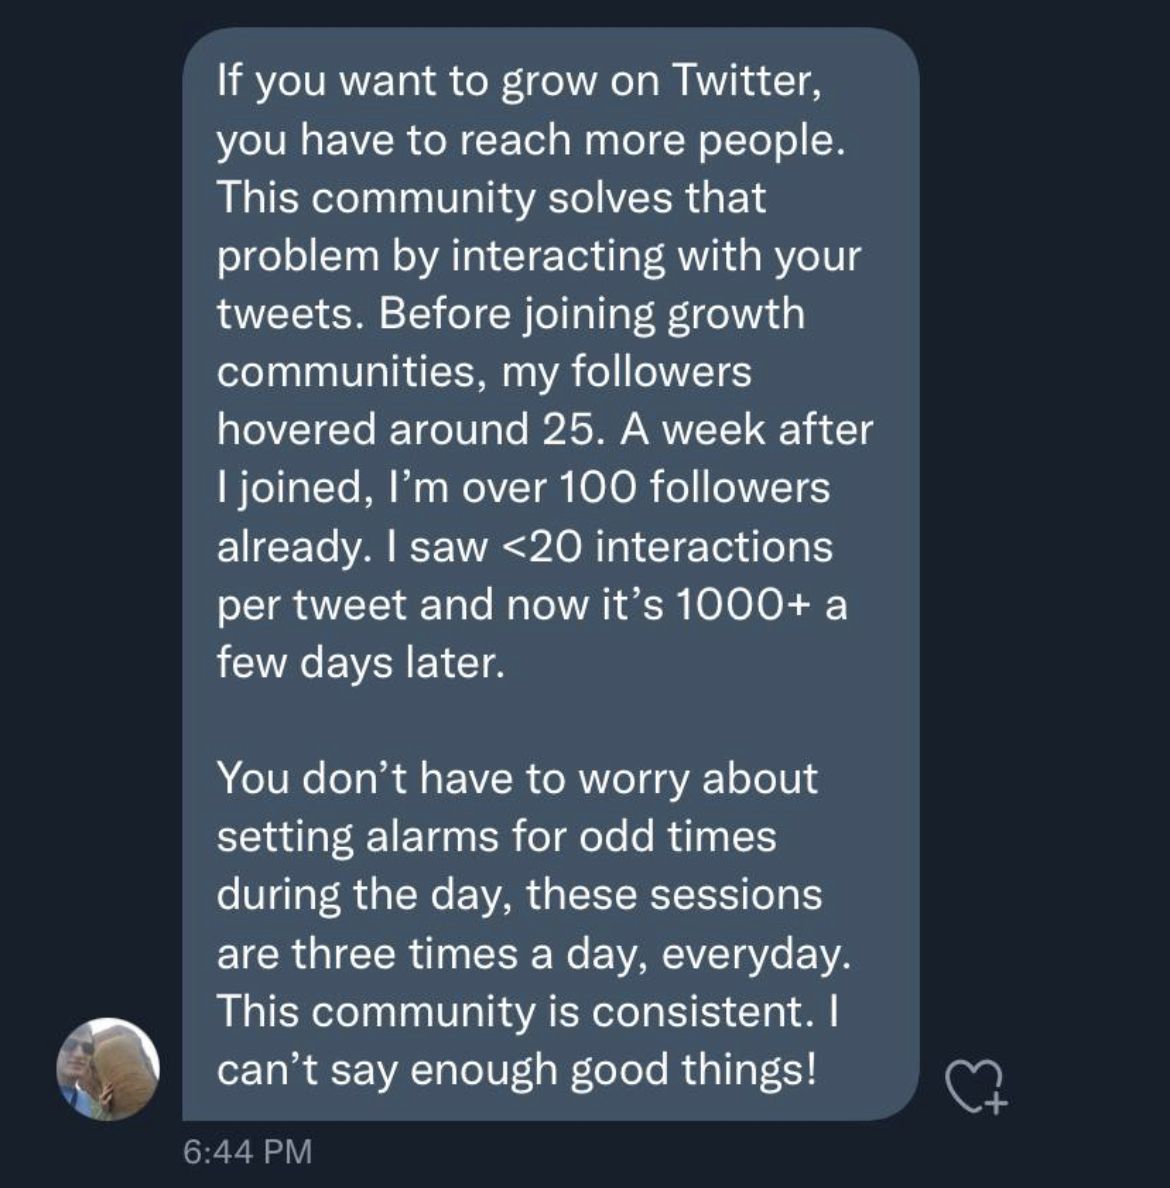Click "can't say enough good things!" line
Viewport: 1170px width, 1188px height.
coord(517,1070)
